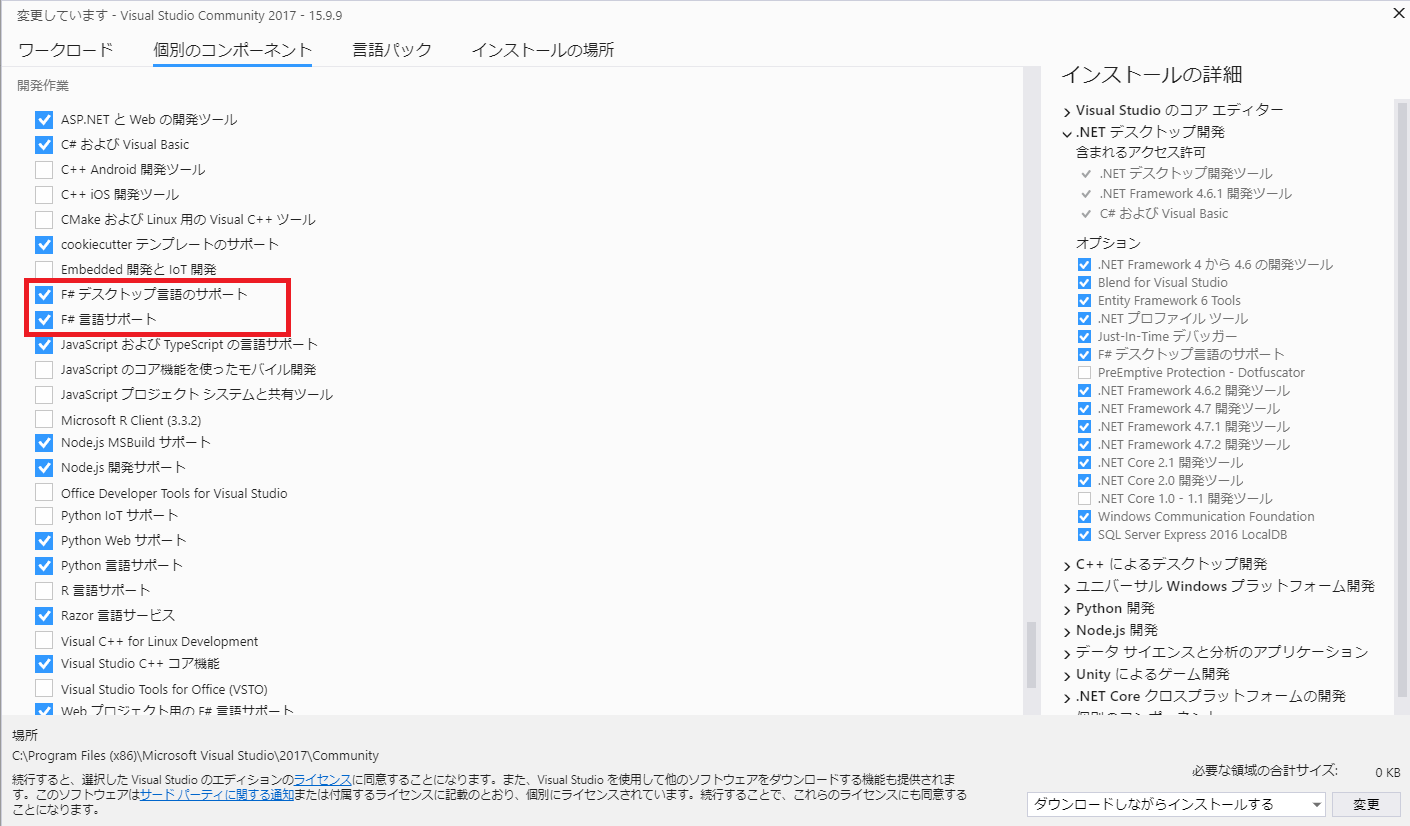
Task: Disable Node.js 開発サポート
Action: tap(44, 467)
